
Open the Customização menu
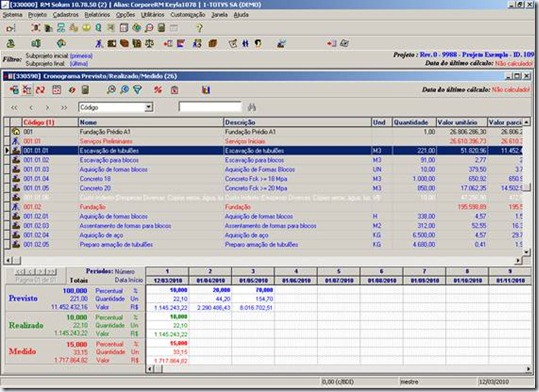tap(188, 15)
